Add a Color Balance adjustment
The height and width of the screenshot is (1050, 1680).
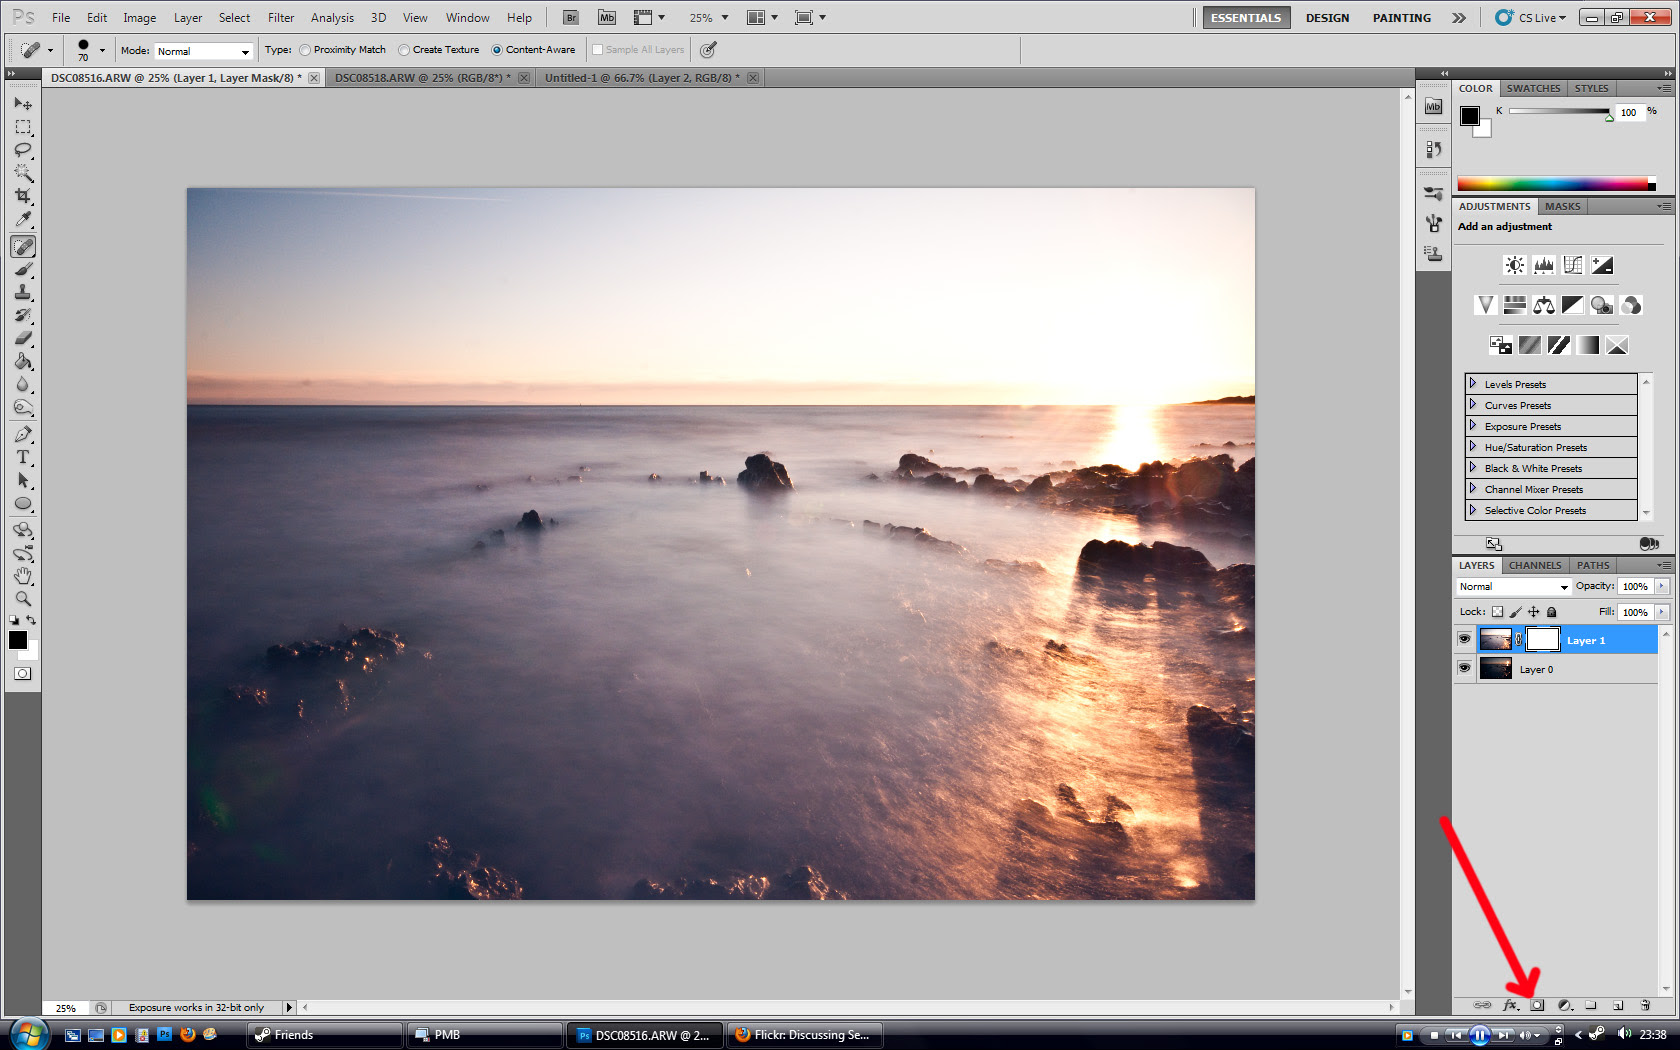click(1544, 305)
